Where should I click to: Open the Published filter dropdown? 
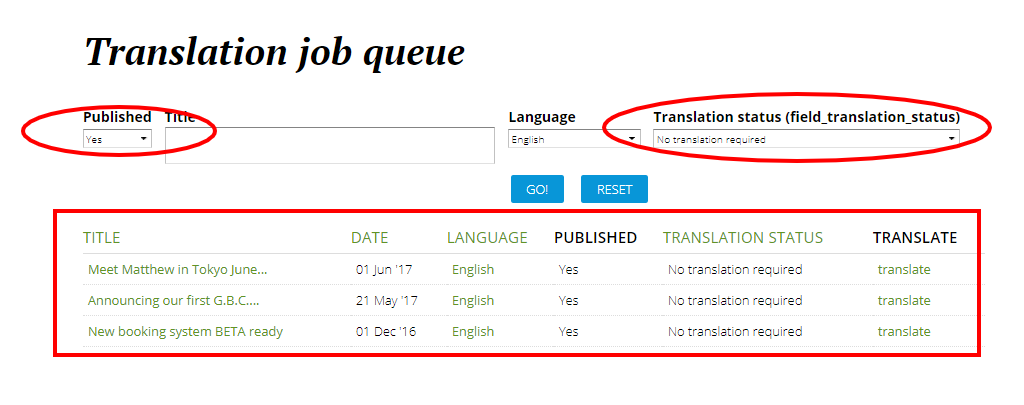point(117,139)
